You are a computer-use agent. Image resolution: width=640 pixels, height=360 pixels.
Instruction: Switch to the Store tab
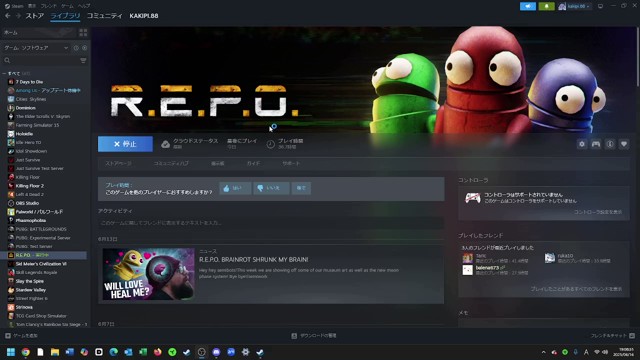pyautogui.click(x=35, y=16)
